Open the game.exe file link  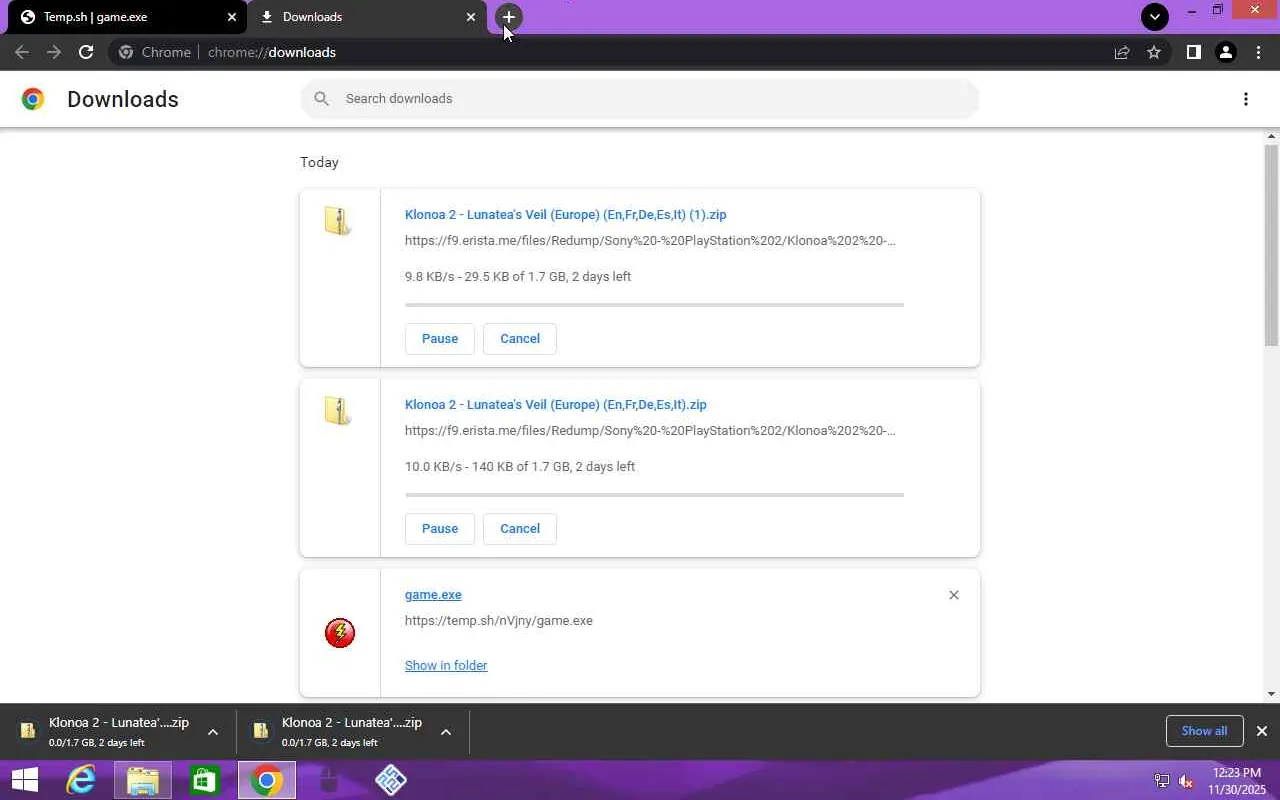pyautogui.click(x=433, y=594)
